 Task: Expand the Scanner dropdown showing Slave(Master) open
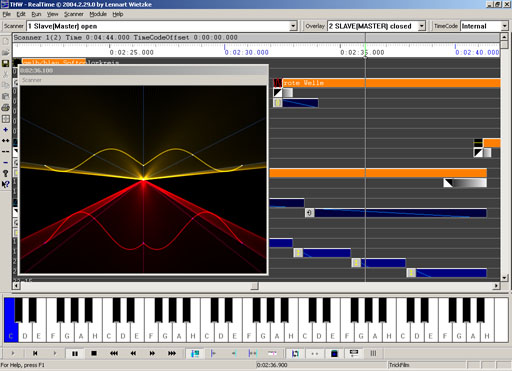pos(293,26)
